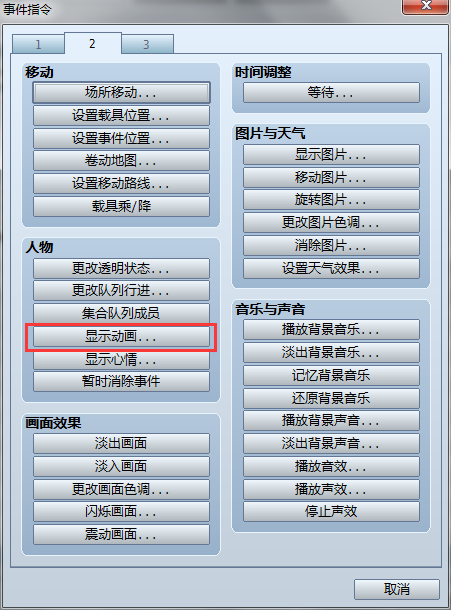This screenshot has height=610, width=451.
Task: Select 淡出背景声音... command
Action: 332,443
